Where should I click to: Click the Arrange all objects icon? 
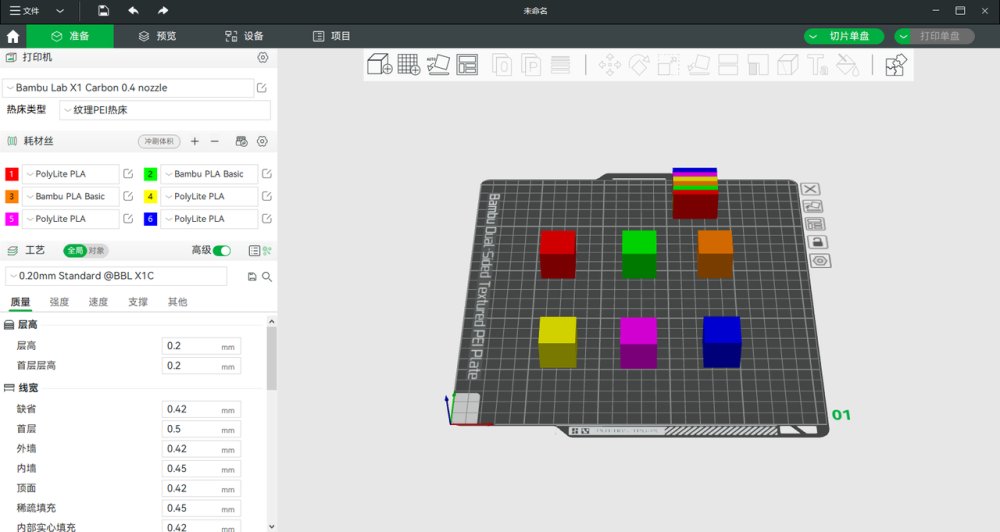coord(467,65)
